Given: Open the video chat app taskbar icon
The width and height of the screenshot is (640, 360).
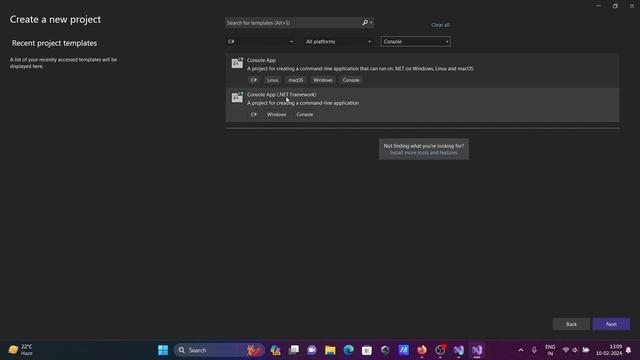Looking at the screenshot, I should click(x=312, y=350).
